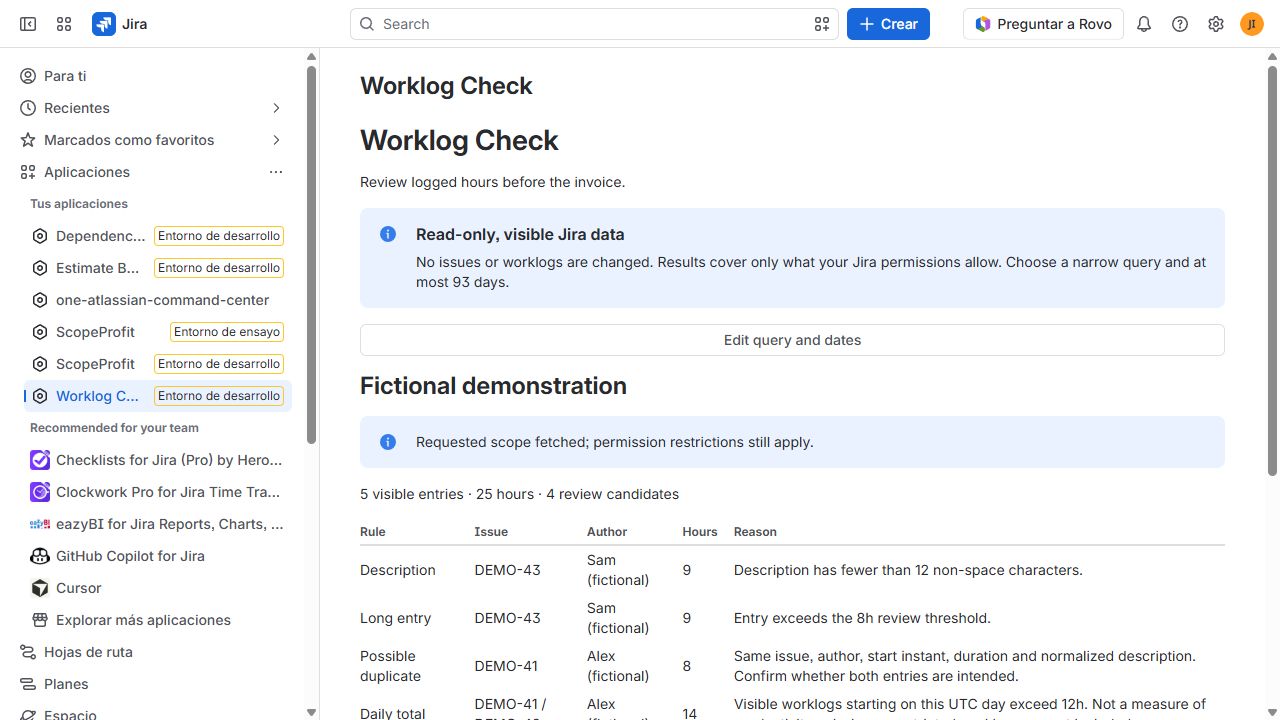The height and width of the screenshot is (720, 1280).
Task: Click DEMO-41 in the Possible duplicate row
Action: pyautogui.click(x=506, y=666)
